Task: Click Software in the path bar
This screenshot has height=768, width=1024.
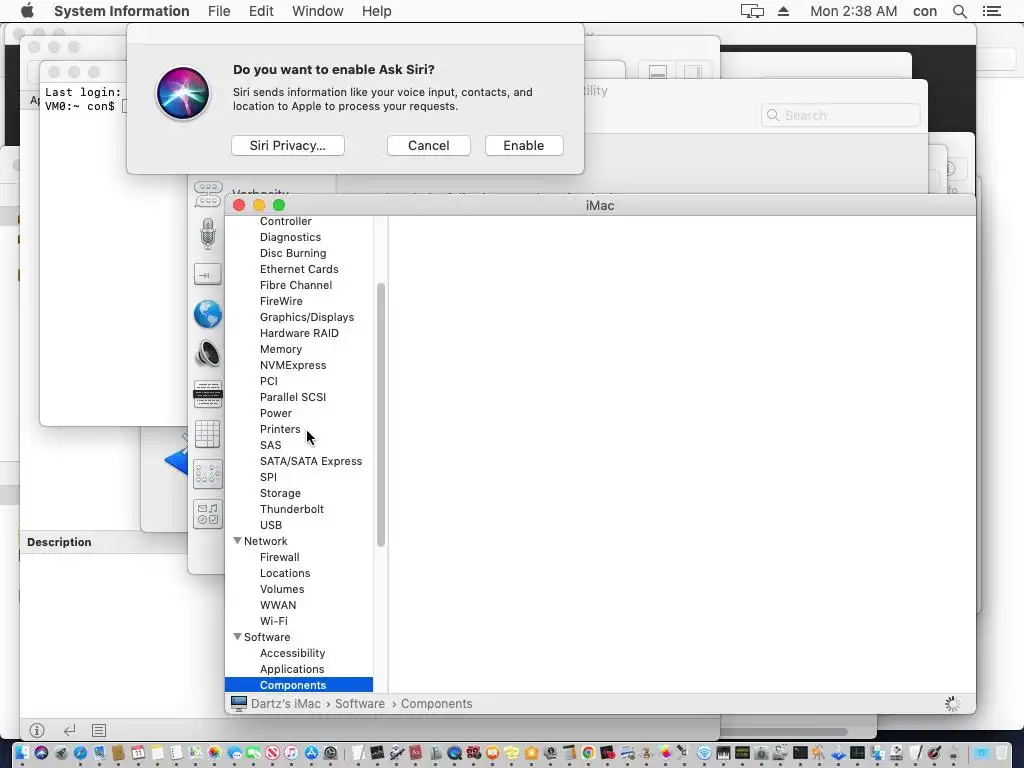Action: 360,703
